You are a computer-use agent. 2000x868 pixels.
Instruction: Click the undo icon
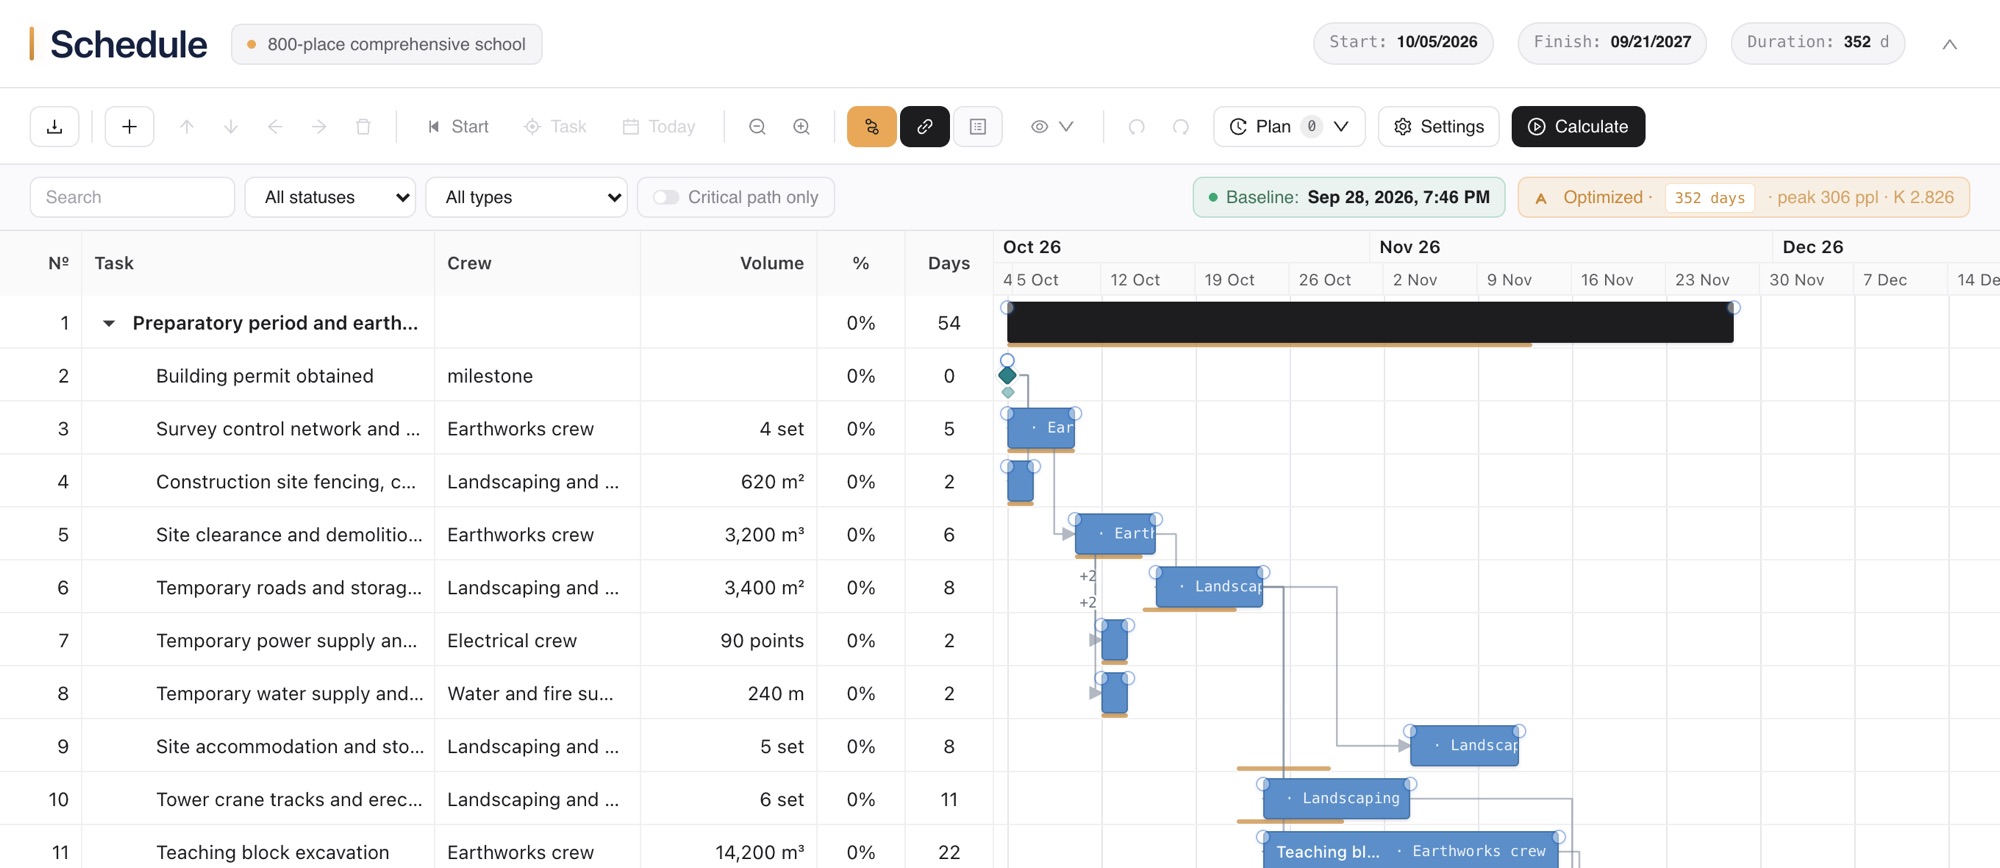(1137, 127)
